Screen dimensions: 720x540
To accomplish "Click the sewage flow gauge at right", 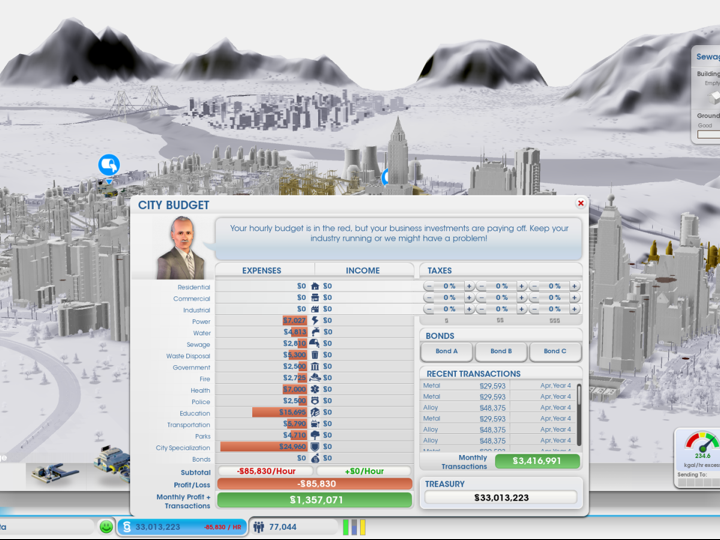I will tap(702, 443).
